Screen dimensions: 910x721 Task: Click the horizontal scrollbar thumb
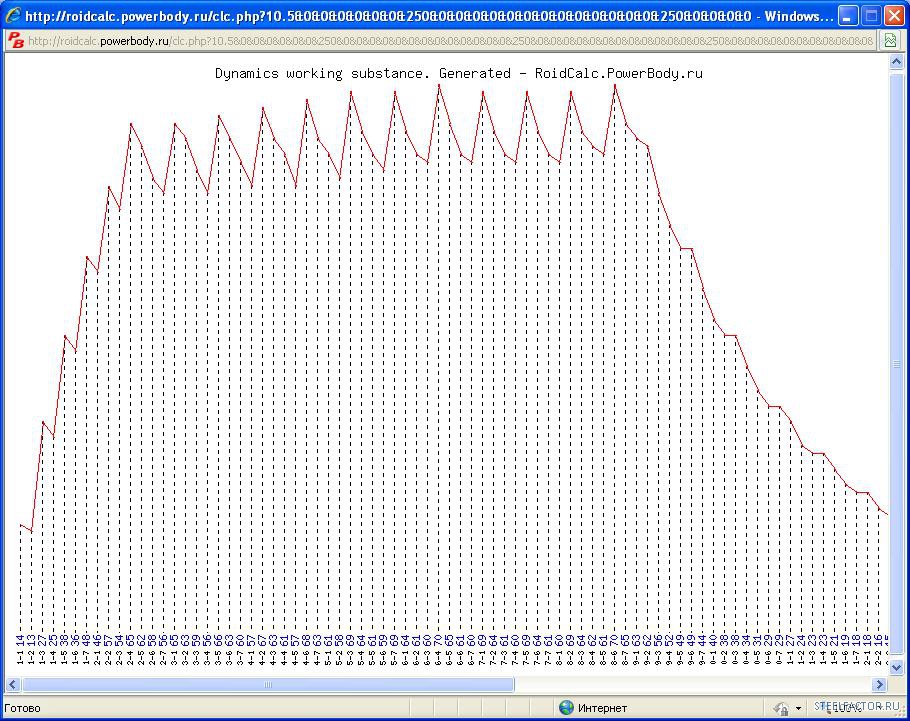coord(268,685)
